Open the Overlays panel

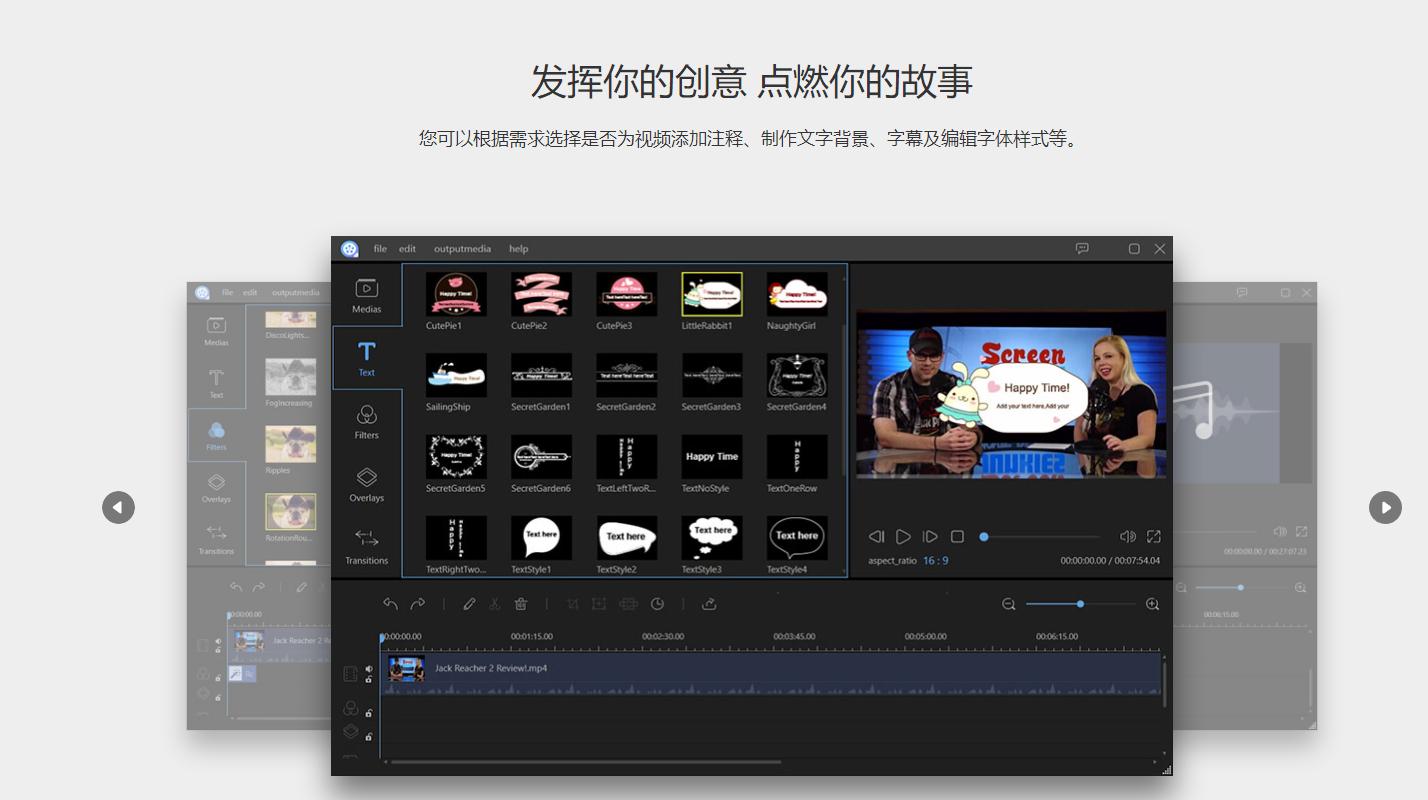point(366,486)
